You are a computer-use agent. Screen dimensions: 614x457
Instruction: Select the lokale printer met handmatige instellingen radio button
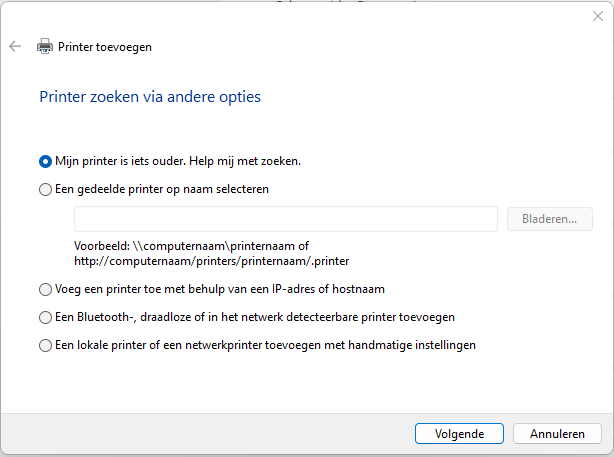[45, 345]
